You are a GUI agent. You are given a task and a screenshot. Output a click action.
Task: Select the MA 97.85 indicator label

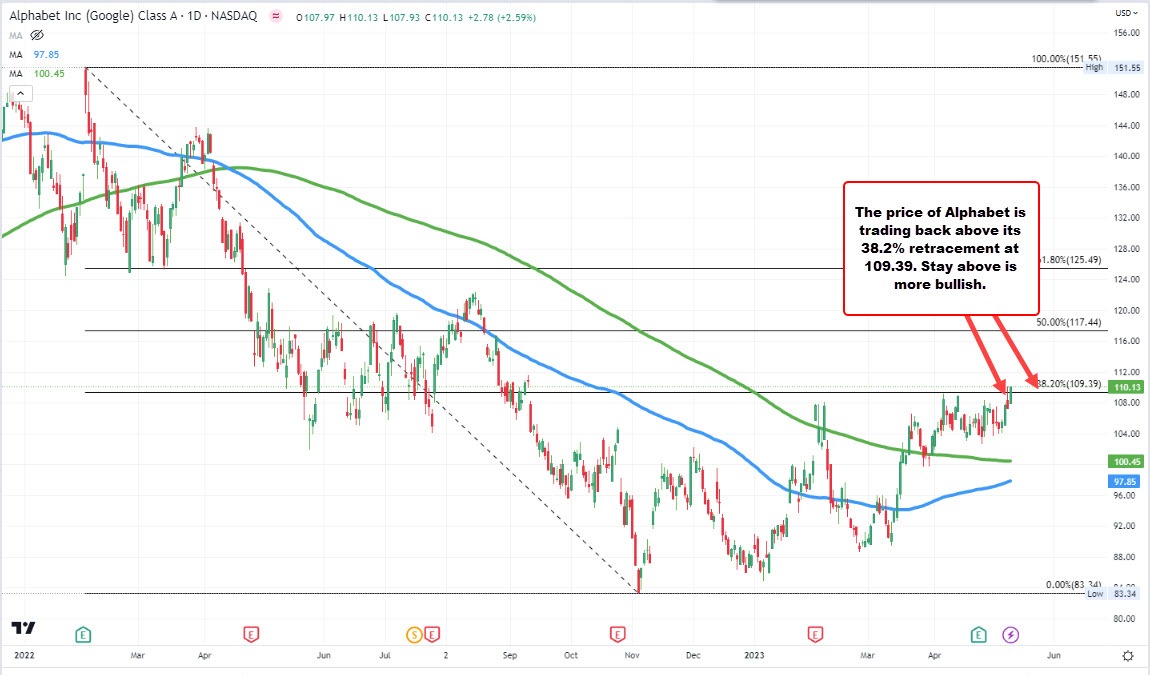[x=34, y=54]
